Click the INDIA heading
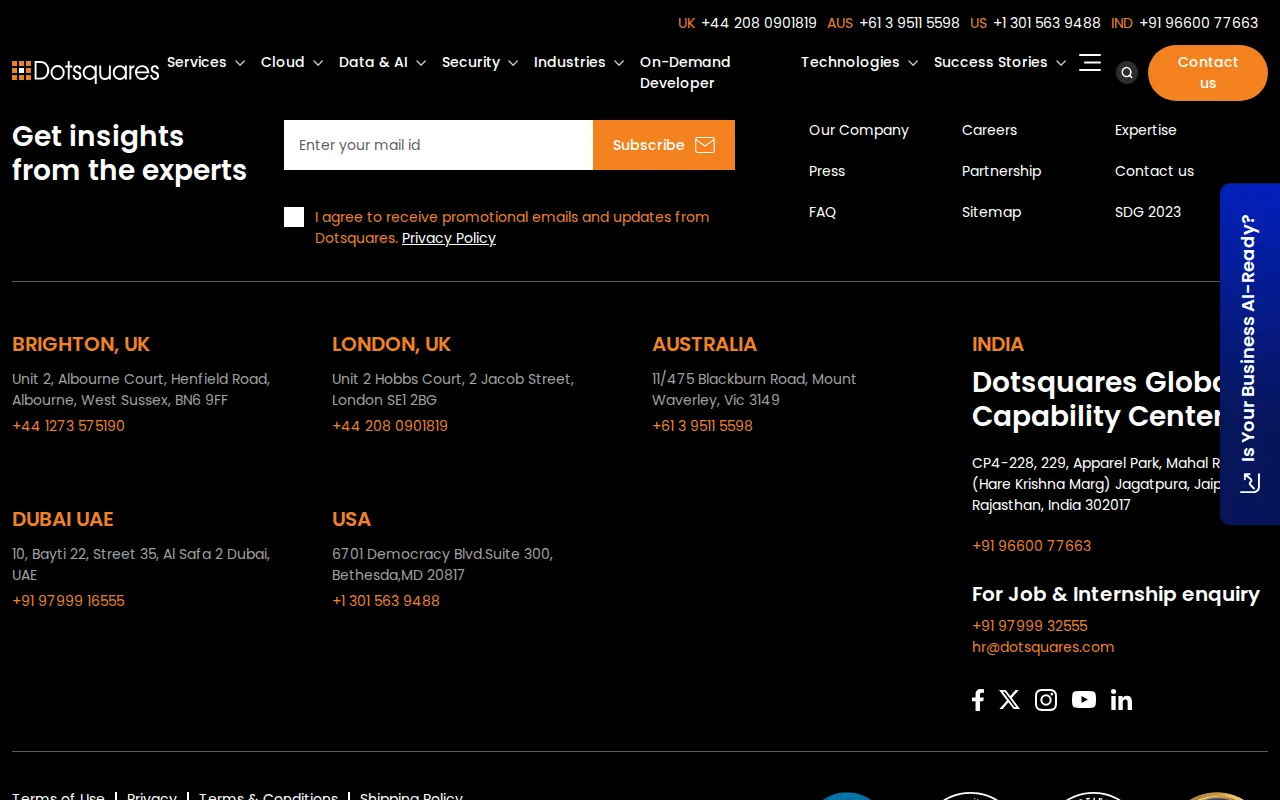This screenshot has width=1280, height=800. click(x=998, y=344)
